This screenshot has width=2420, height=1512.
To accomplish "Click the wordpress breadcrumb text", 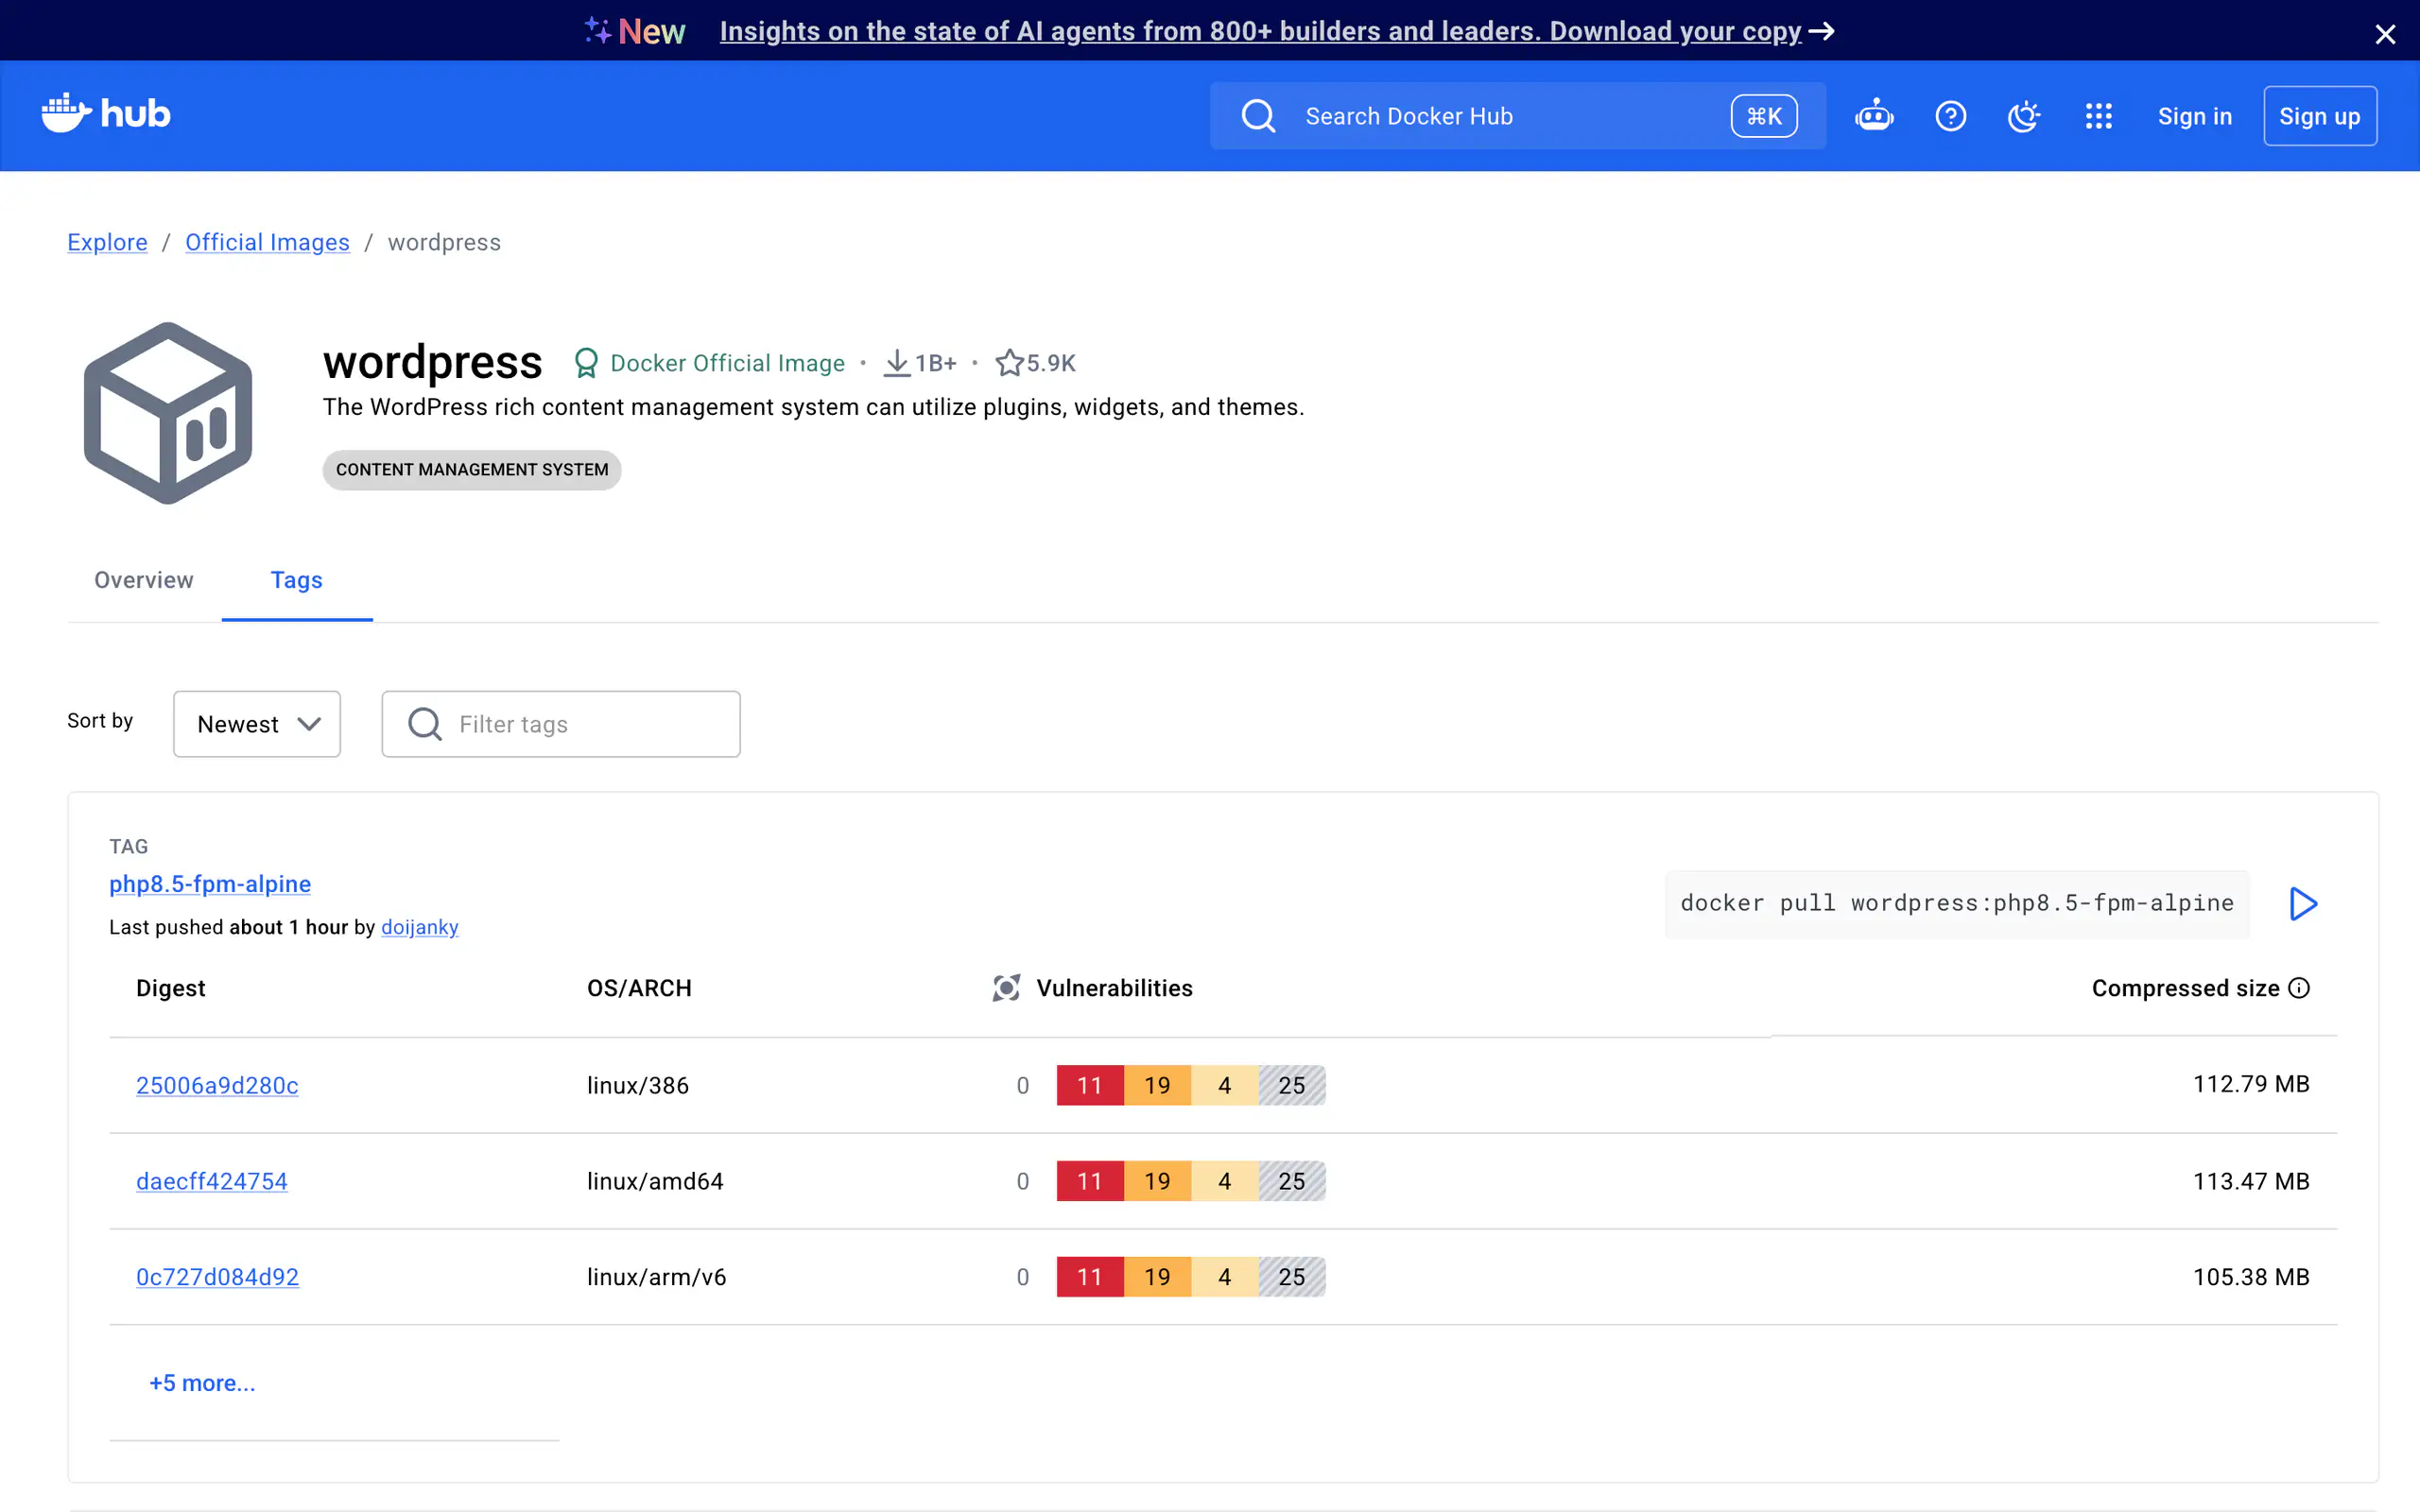I will click(444, 242).
